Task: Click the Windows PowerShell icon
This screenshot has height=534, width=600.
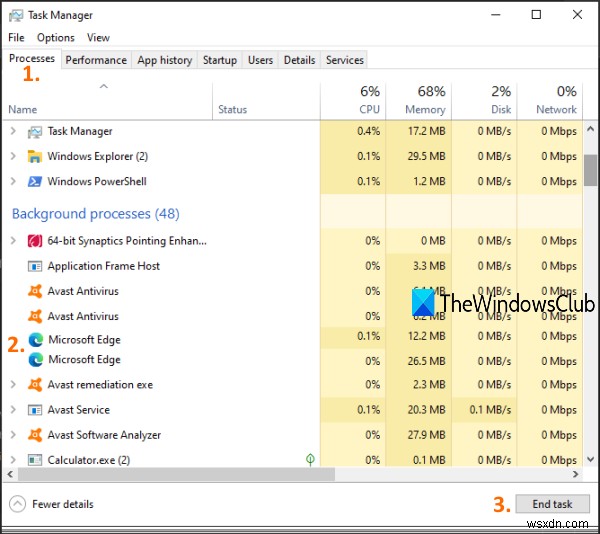Action: [35, 181]
